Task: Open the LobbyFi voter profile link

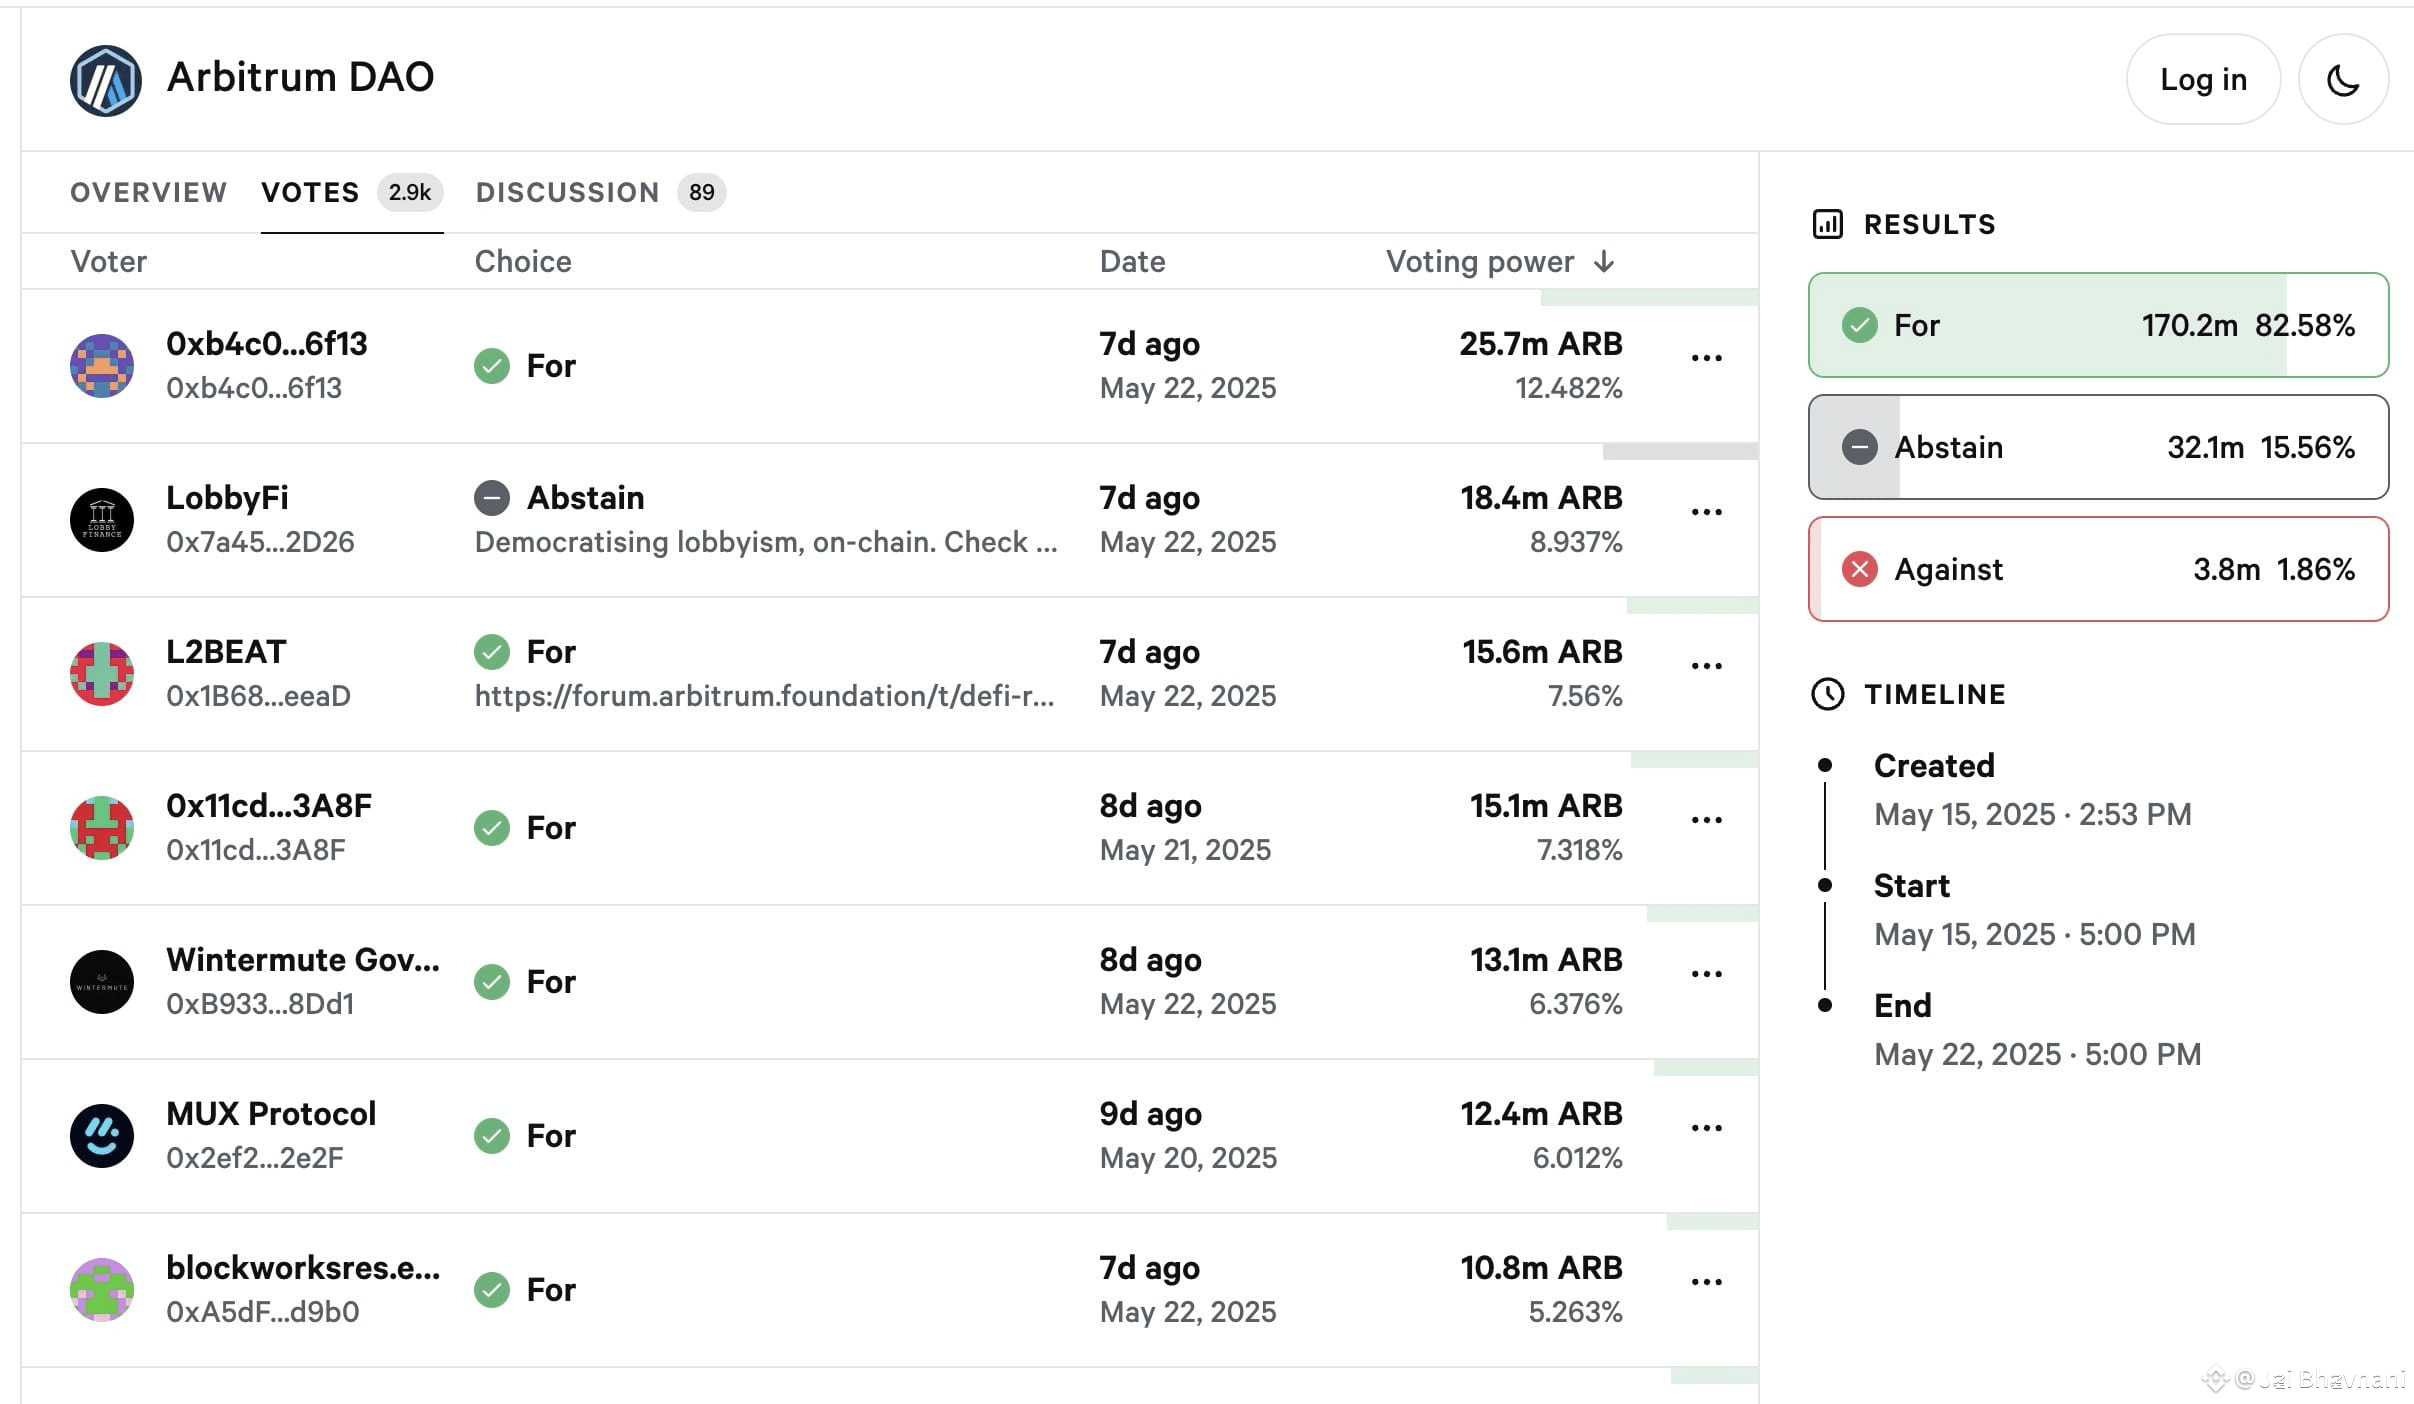Action: click(227, 498)
